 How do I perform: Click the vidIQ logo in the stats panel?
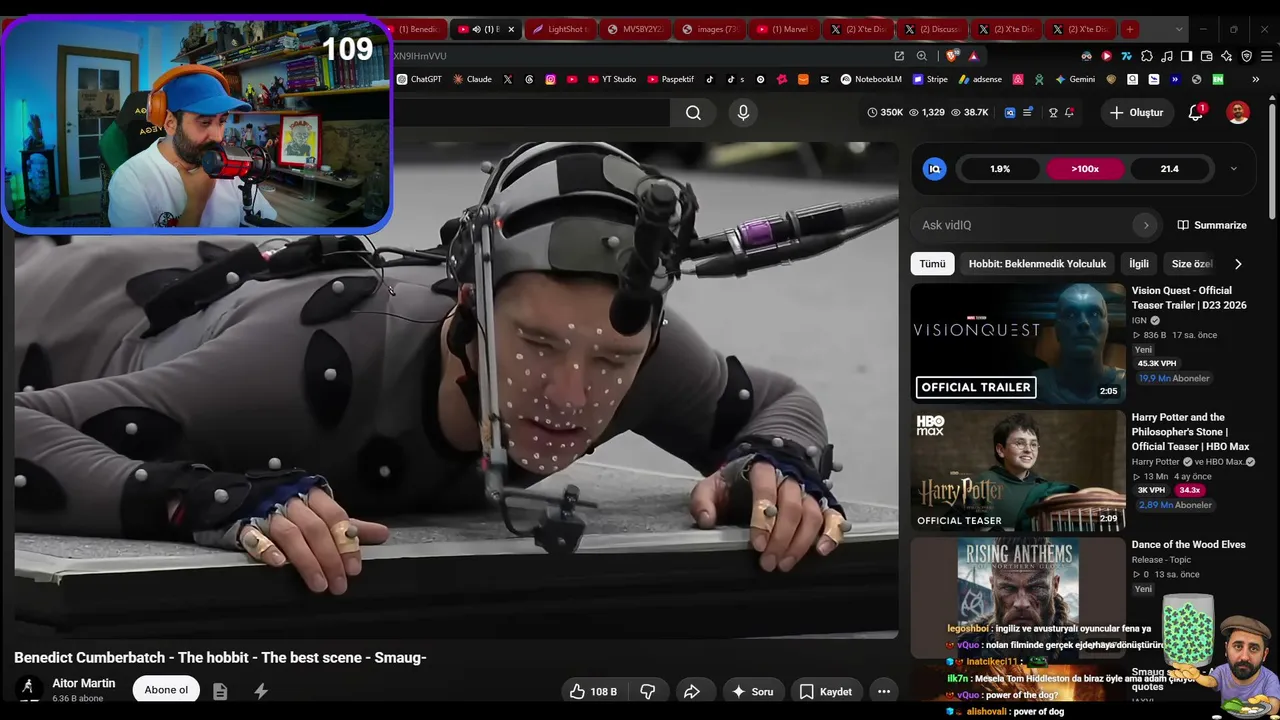click(x=935, y=169)
